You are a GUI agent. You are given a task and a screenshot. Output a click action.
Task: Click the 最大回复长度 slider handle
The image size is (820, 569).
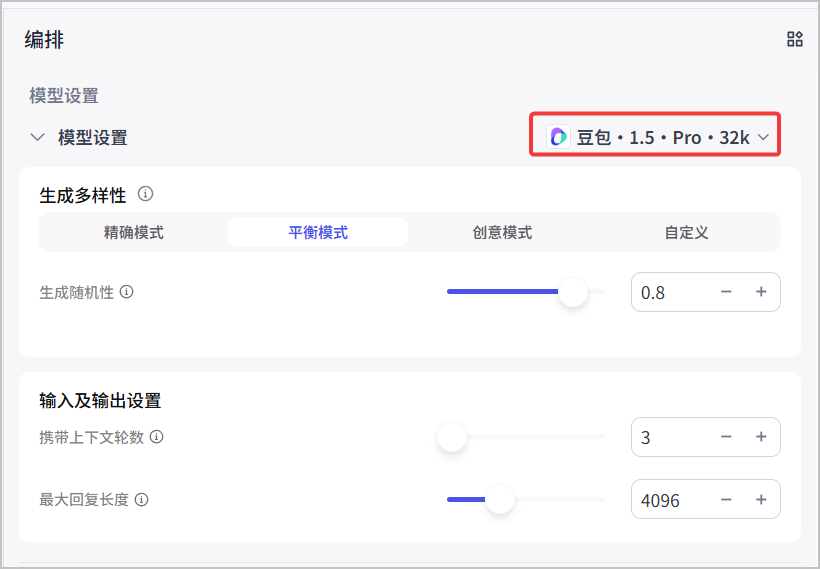(500, 499)
